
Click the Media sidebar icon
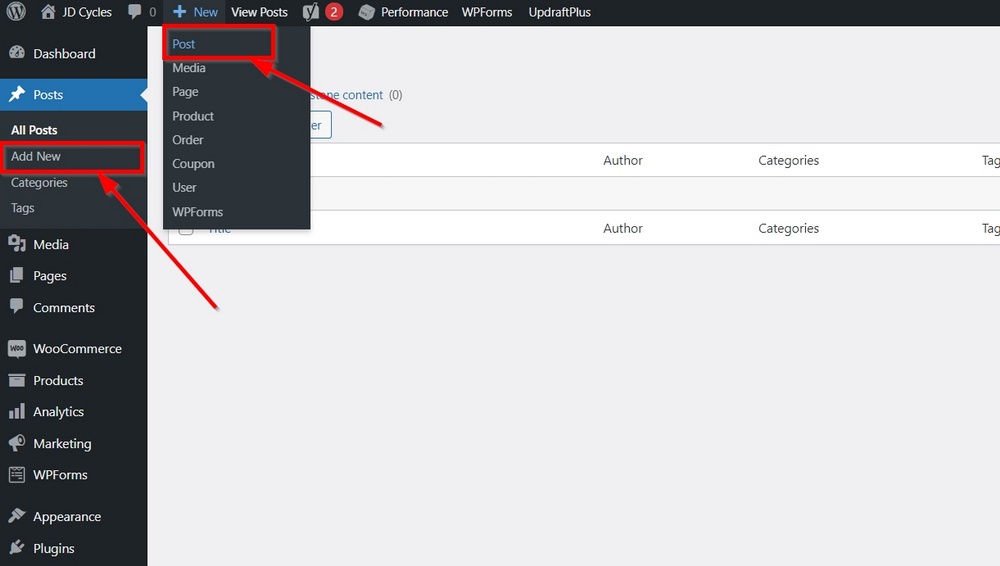(17, 244)
